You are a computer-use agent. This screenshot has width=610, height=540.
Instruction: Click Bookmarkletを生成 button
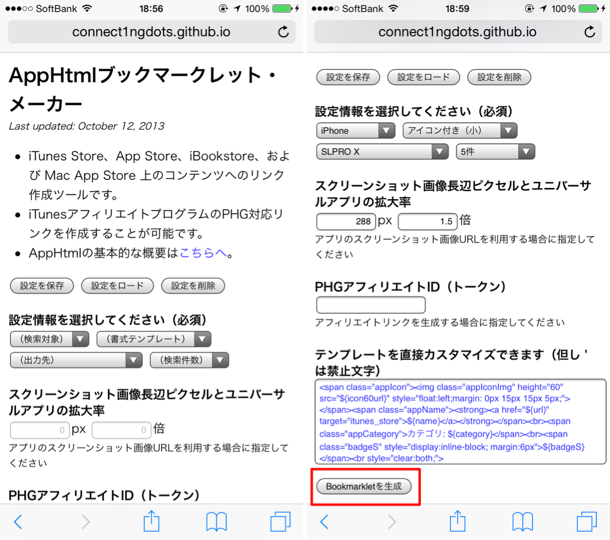(x=364, y=486)
